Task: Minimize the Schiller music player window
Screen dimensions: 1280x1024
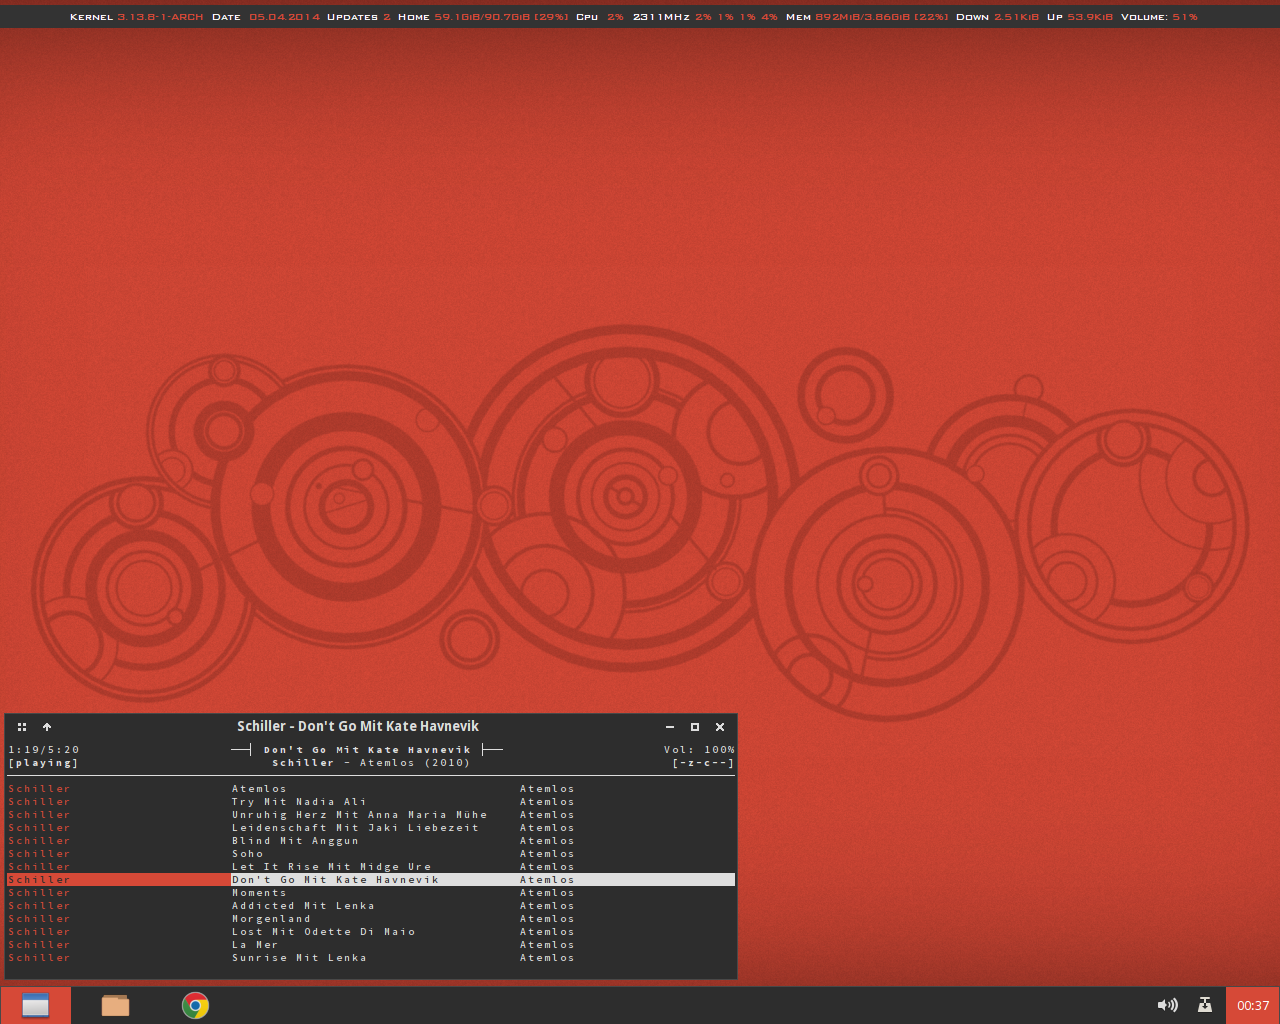Action: point(670,727)
